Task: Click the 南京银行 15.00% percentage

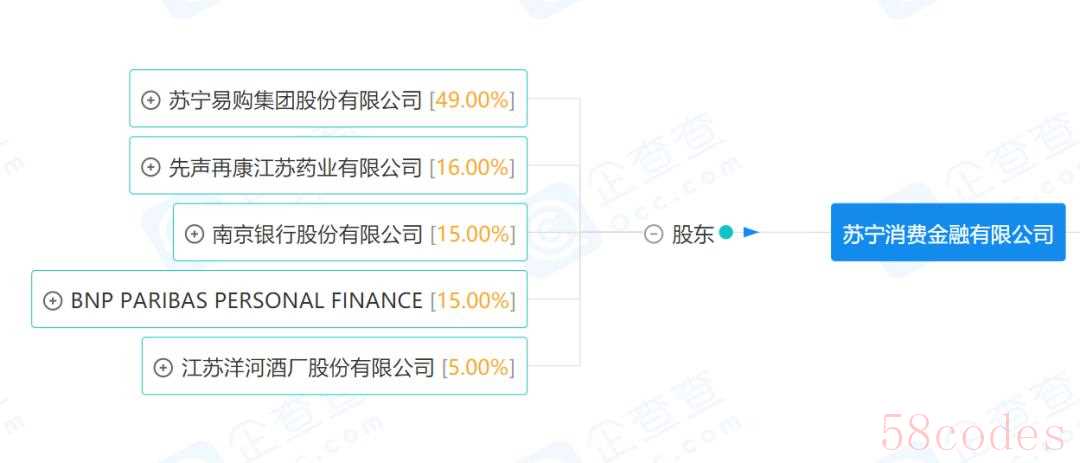Action: pyautogui.click(x=472, y=234)
